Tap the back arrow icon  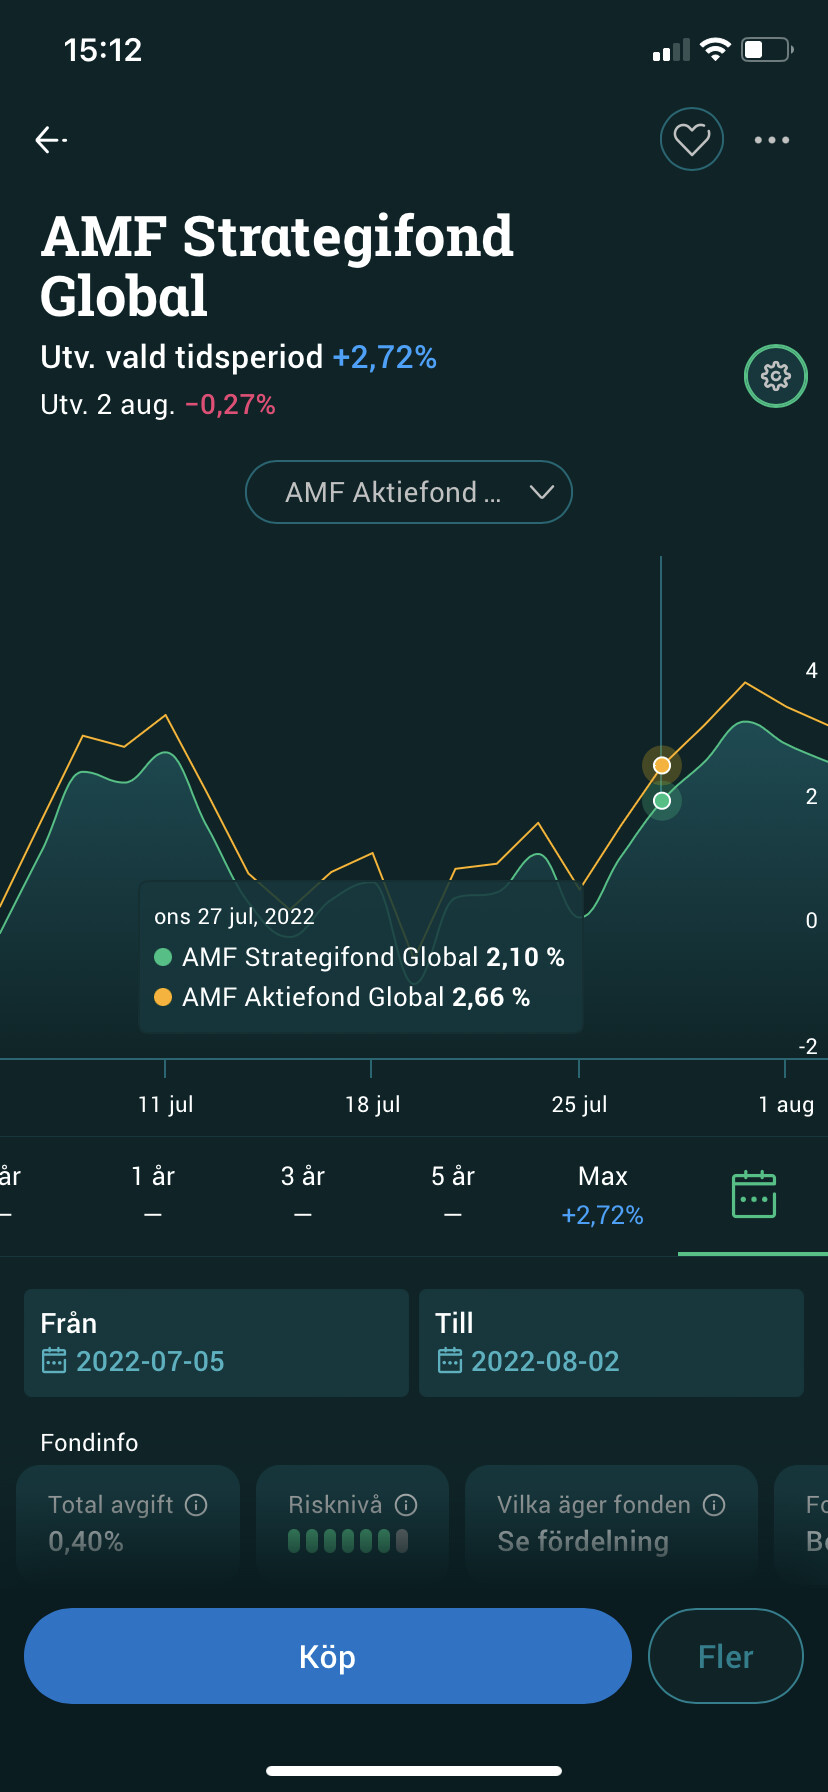click(50, 140)
